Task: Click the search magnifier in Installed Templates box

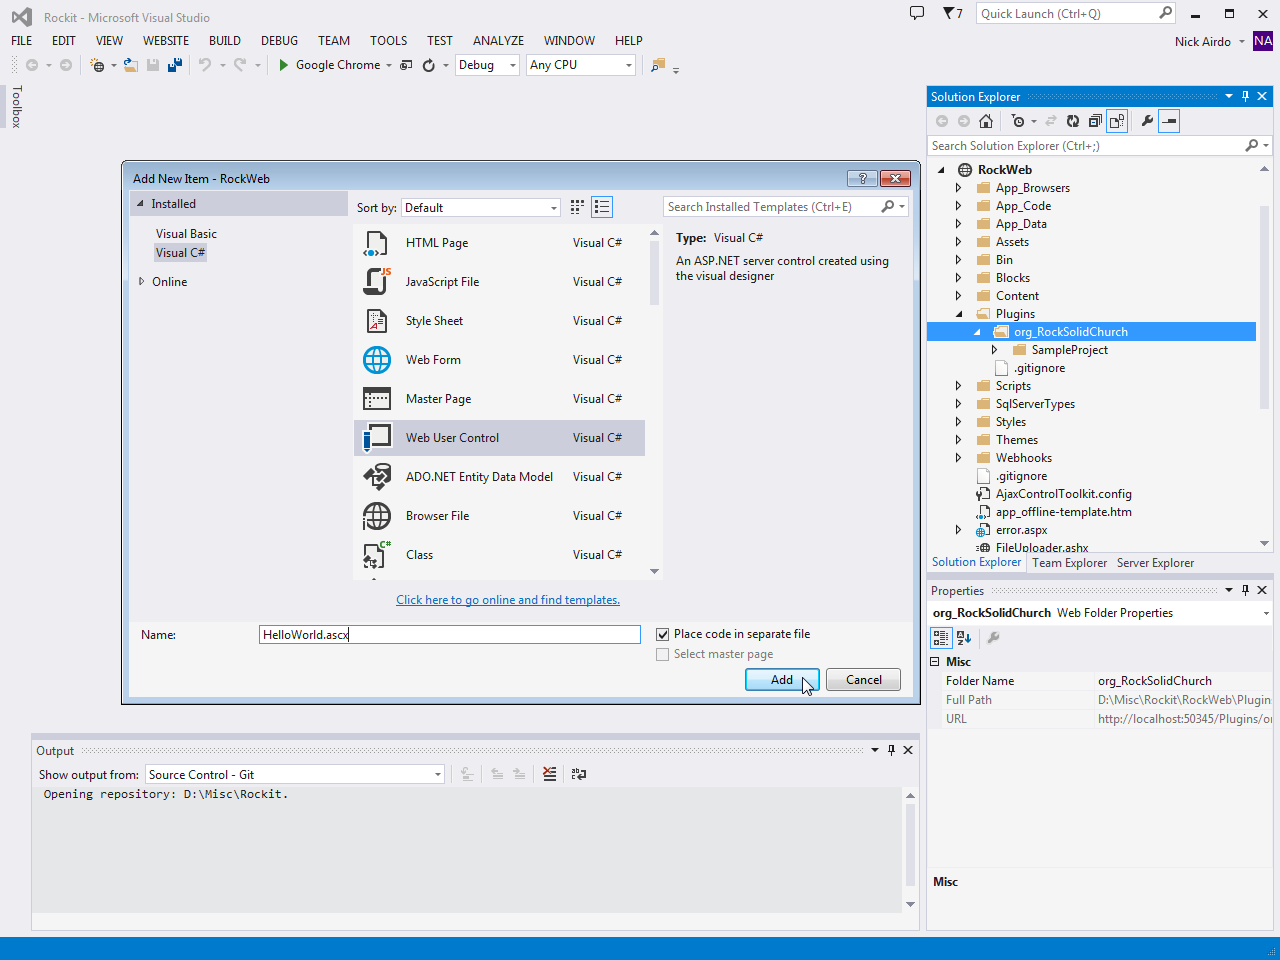Action: pos(887,207)
